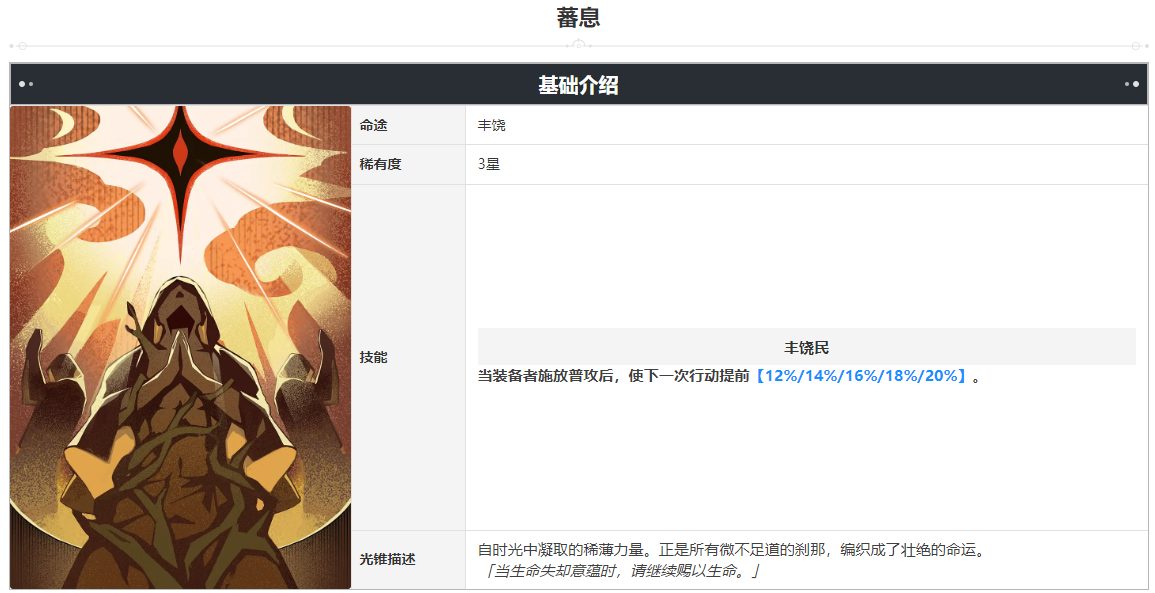Screen dimensions: 1155x593
Task: Click the blue 12%/14%/16%/18%/20% values
Action: pyautogui.click(x=860, y=376)
